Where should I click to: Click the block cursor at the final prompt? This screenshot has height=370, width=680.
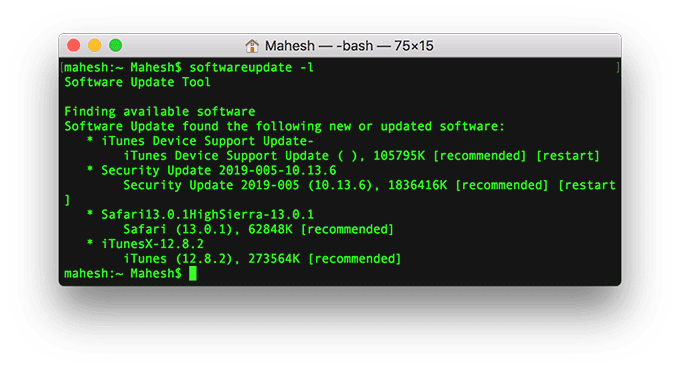pos(193,273)
